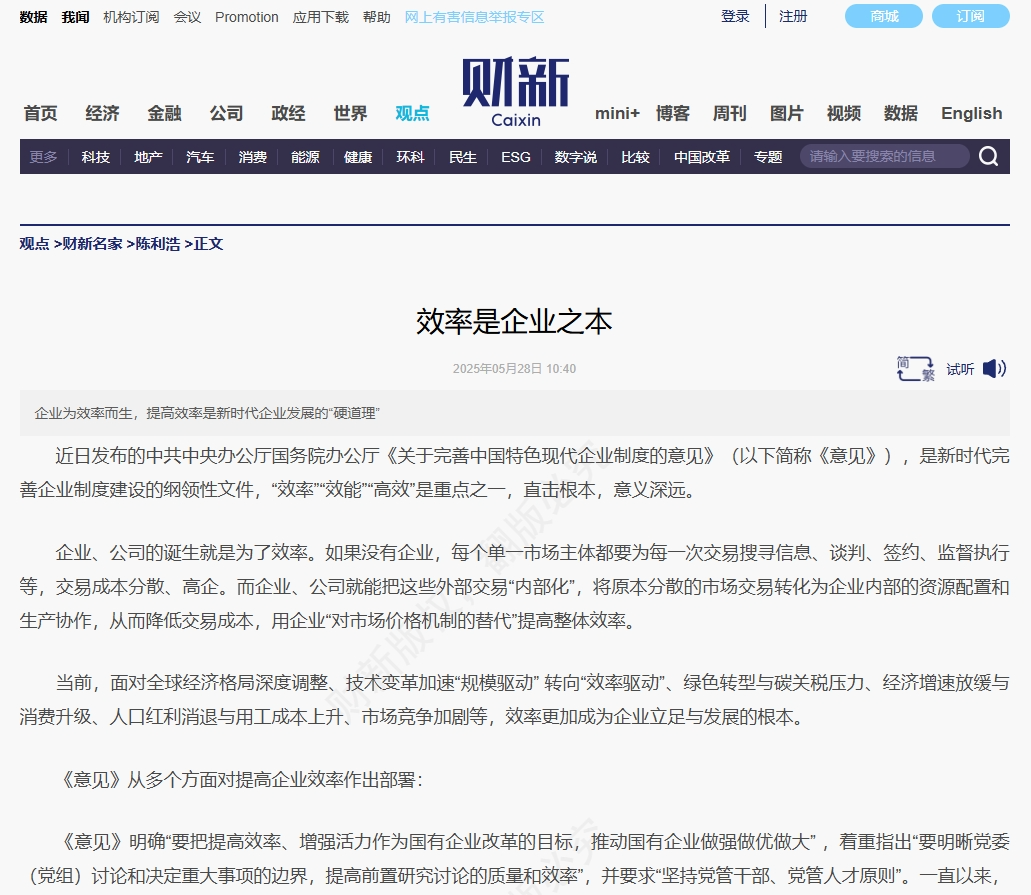Click the 订阅 subscribe button
1031x895 pixels.
point(970,16)
